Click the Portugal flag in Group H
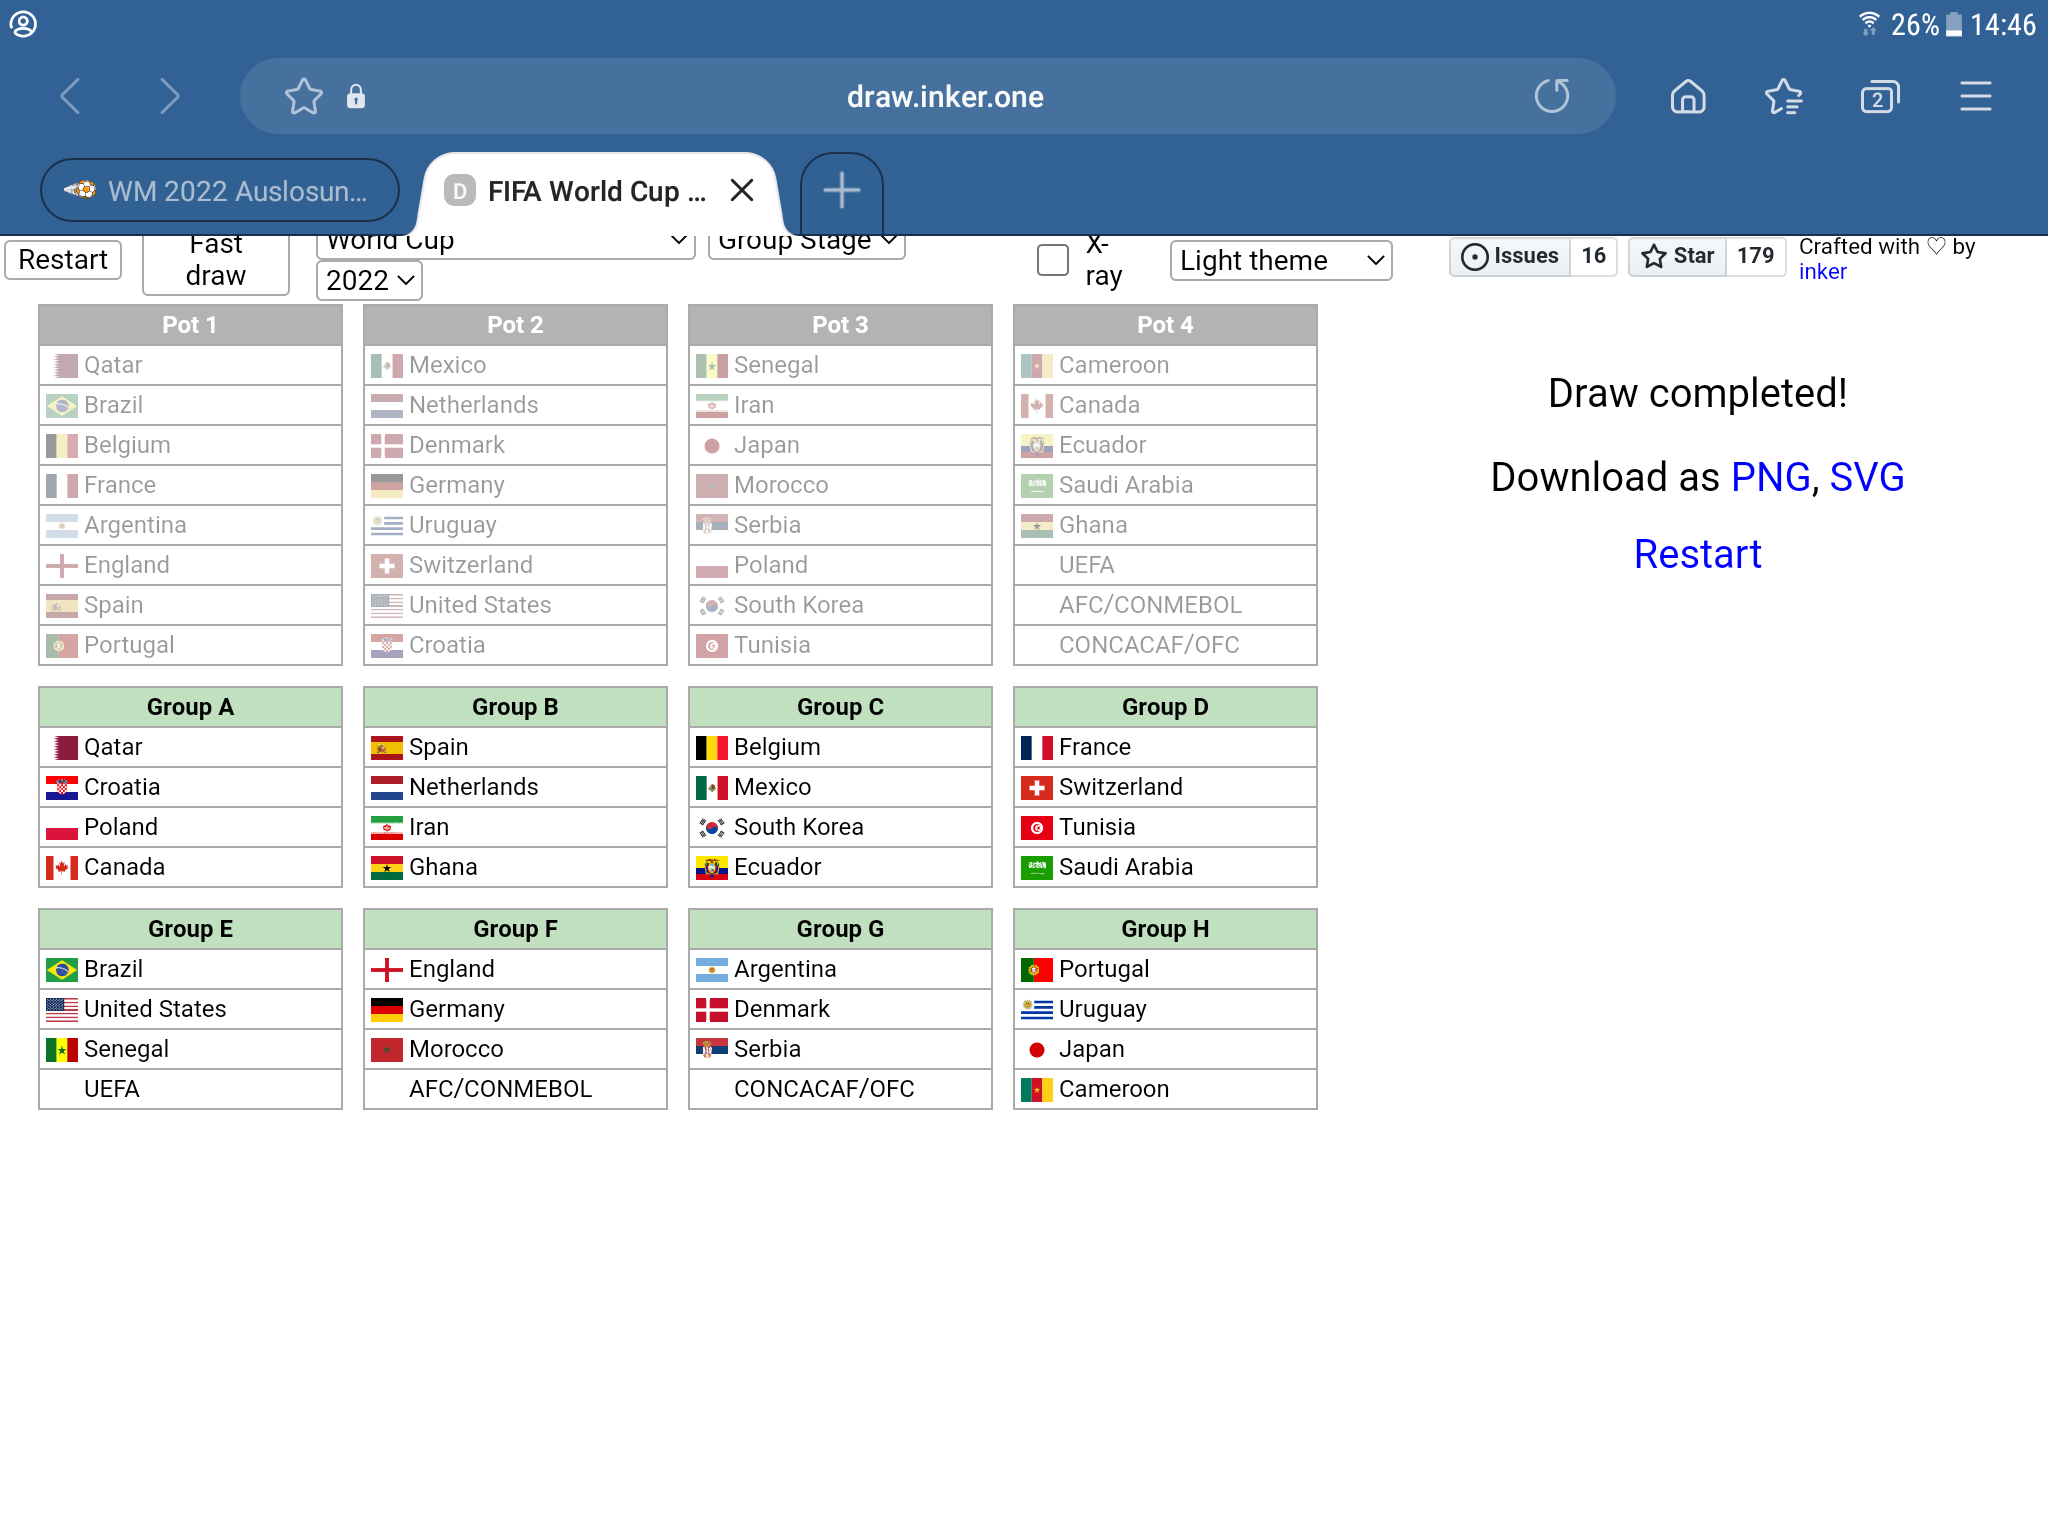Viewport: 2048px width, 1536px height. [1037, 969]
